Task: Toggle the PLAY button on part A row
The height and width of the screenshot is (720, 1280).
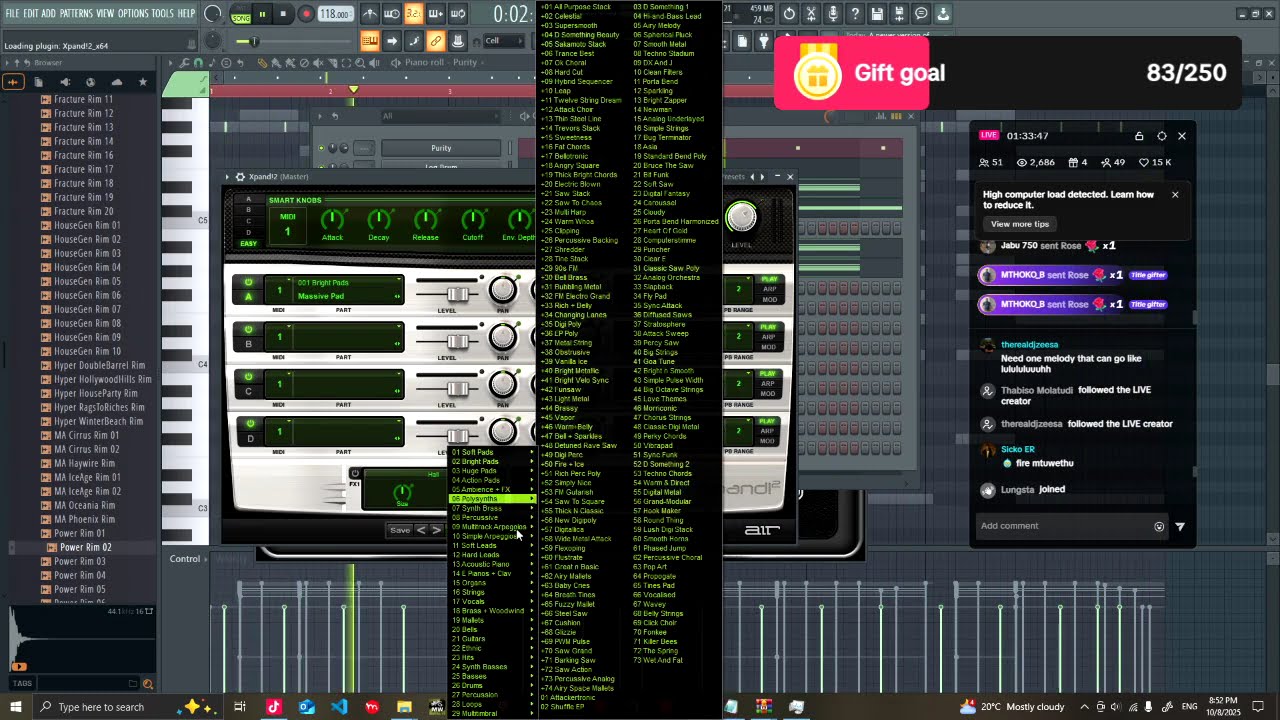Action: point(769,280)
